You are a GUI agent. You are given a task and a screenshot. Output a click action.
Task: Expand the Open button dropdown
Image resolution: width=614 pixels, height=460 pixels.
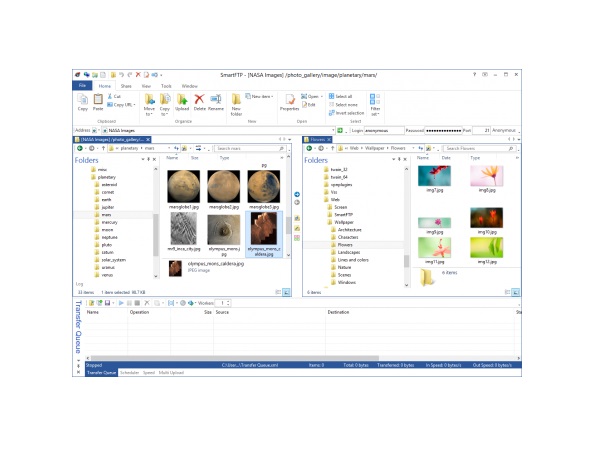[321, 96]
